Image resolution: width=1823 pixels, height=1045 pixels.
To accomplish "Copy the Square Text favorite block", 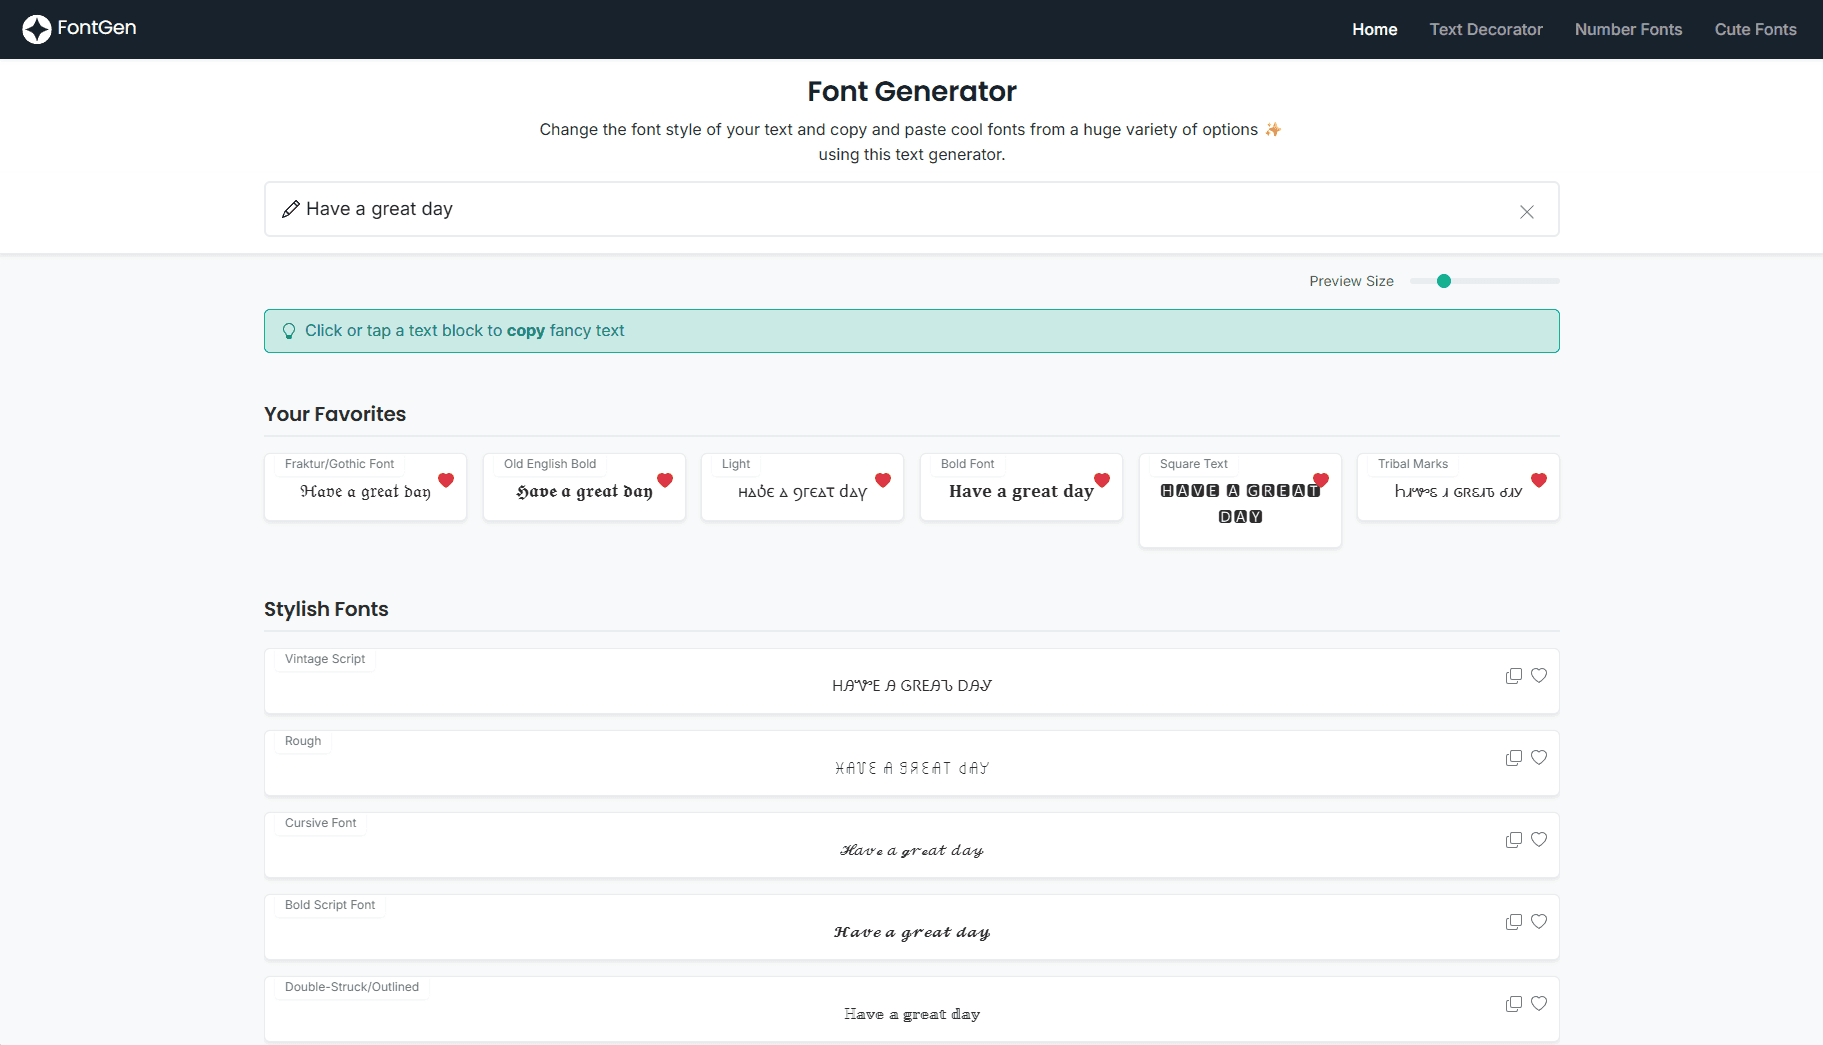I will pyautogui.click(x=1239, y=504).
